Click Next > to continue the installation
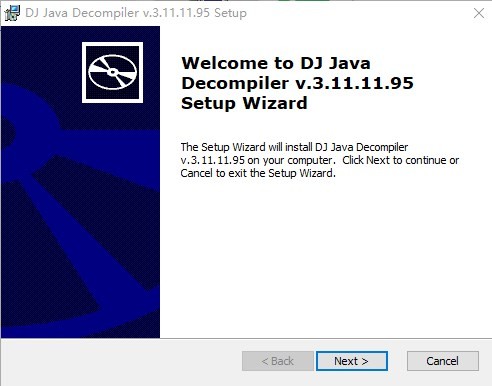 [x=352, y=361]
